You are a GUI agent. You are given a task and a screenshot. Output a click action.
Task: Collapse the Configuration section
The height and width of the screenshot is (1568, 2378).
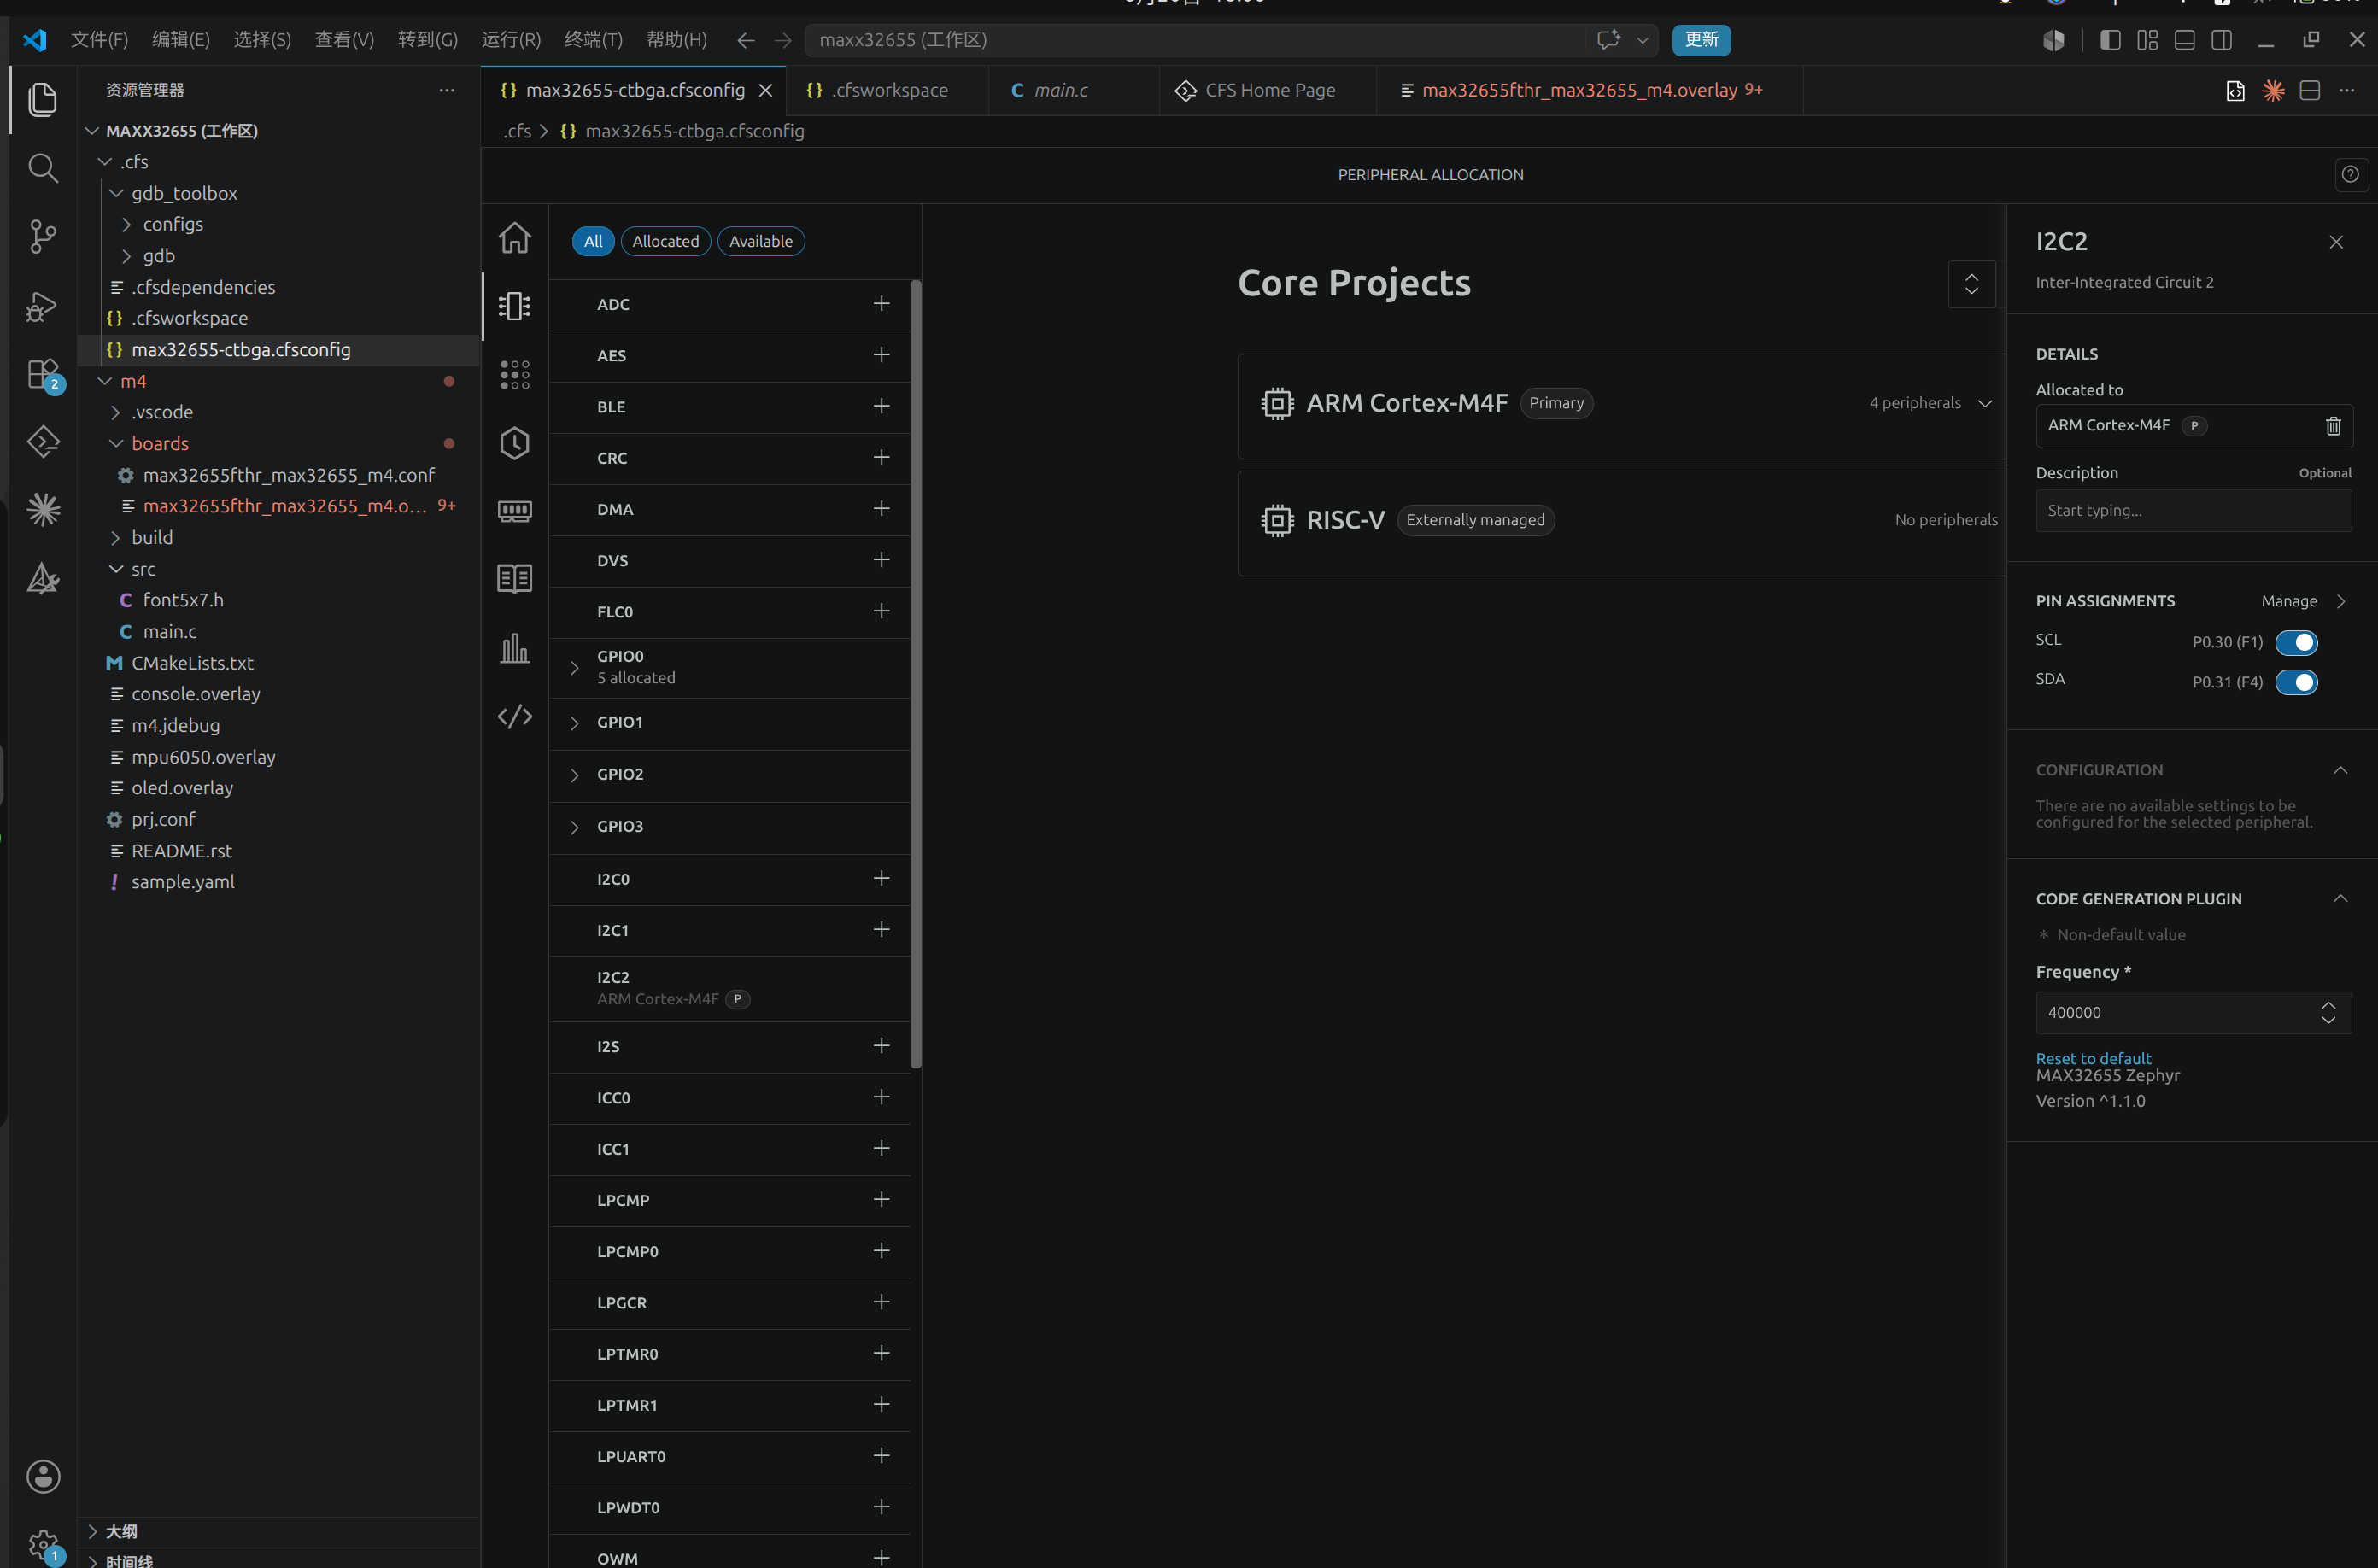tap(2340, 770)
